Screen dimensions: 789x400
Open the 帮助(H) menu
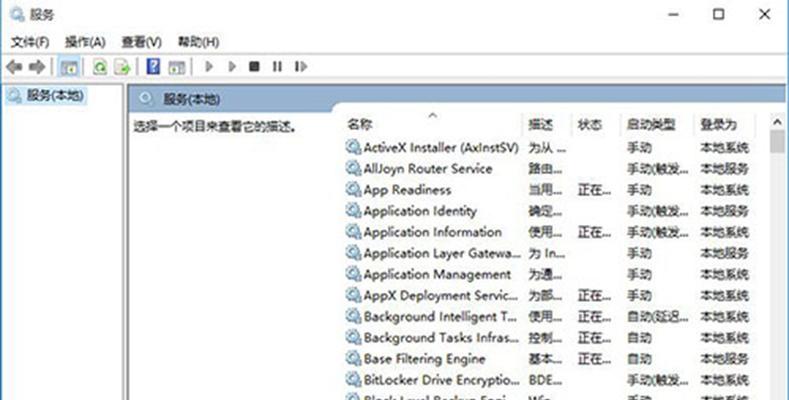click(199, 42)
